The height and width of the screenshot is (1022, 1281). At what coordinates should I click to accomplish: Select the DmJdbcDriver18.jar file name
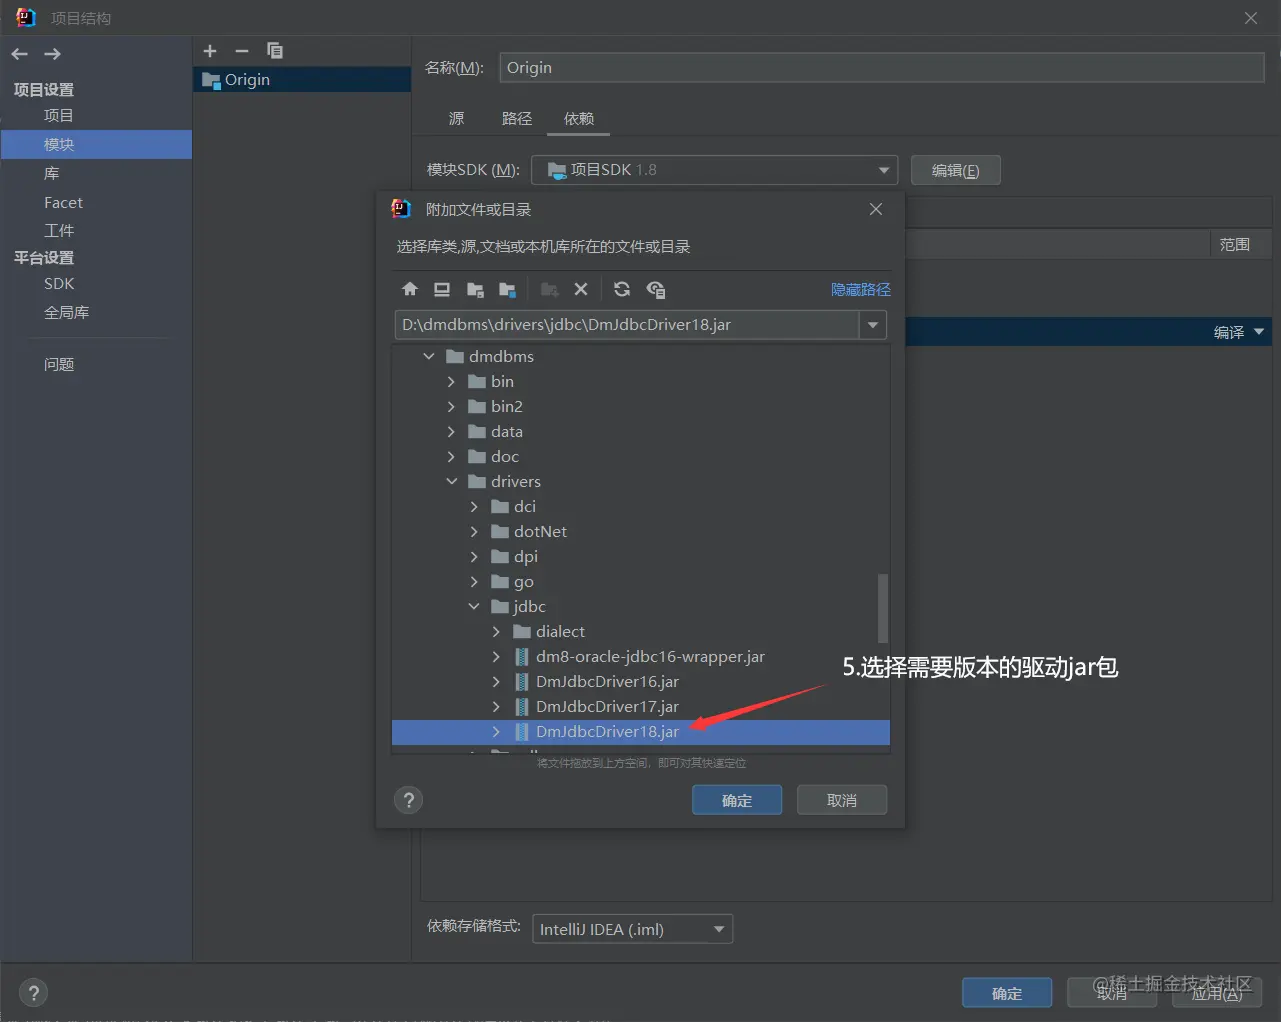(607, 732)
